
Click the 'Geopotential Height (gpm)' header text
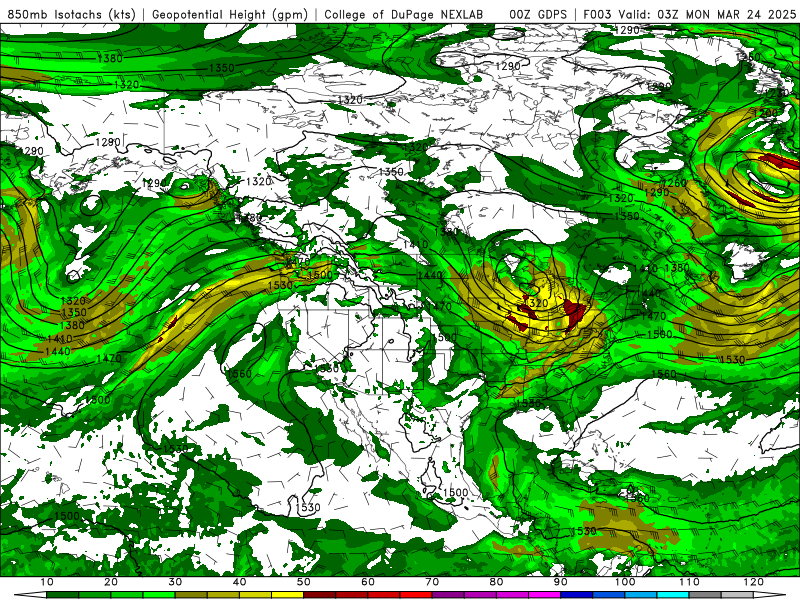(230, 14)
